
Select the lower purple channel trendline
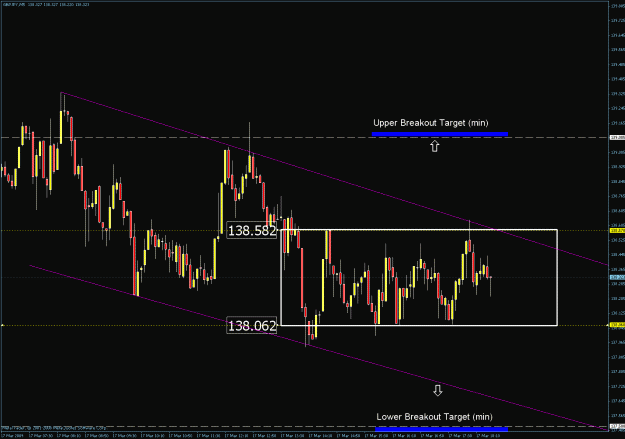tap(319, 348)
